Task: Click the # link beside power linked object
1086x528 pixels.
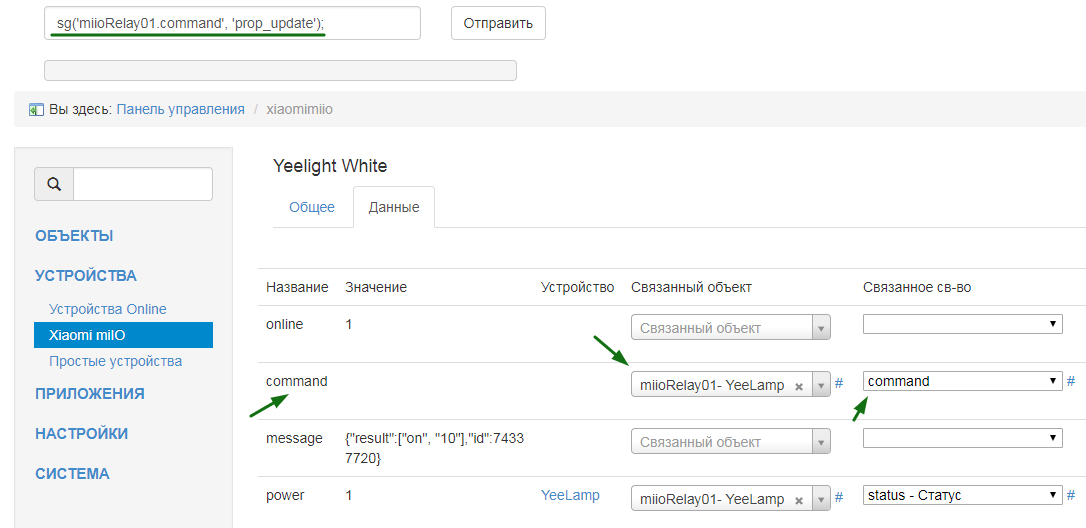Action: coord(839,497)
